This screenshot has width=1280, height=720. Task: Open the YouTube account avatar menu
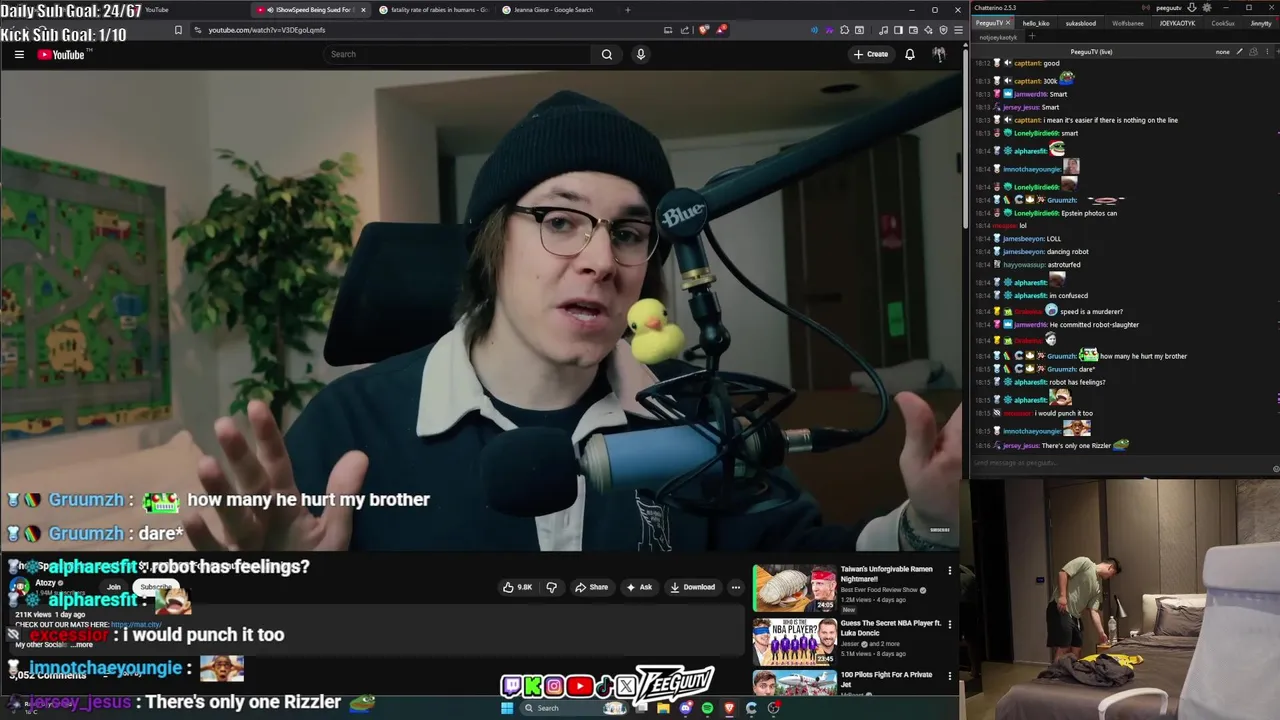[939, 54]
